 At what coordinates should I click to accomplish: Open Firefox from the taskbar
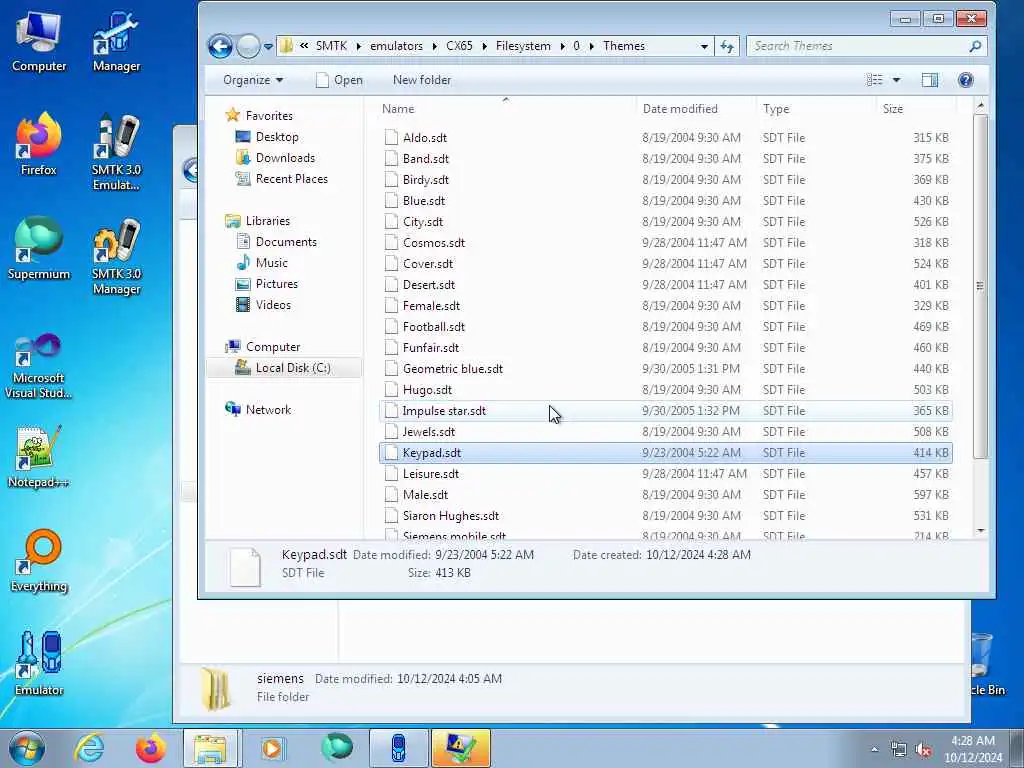[150, 748]
